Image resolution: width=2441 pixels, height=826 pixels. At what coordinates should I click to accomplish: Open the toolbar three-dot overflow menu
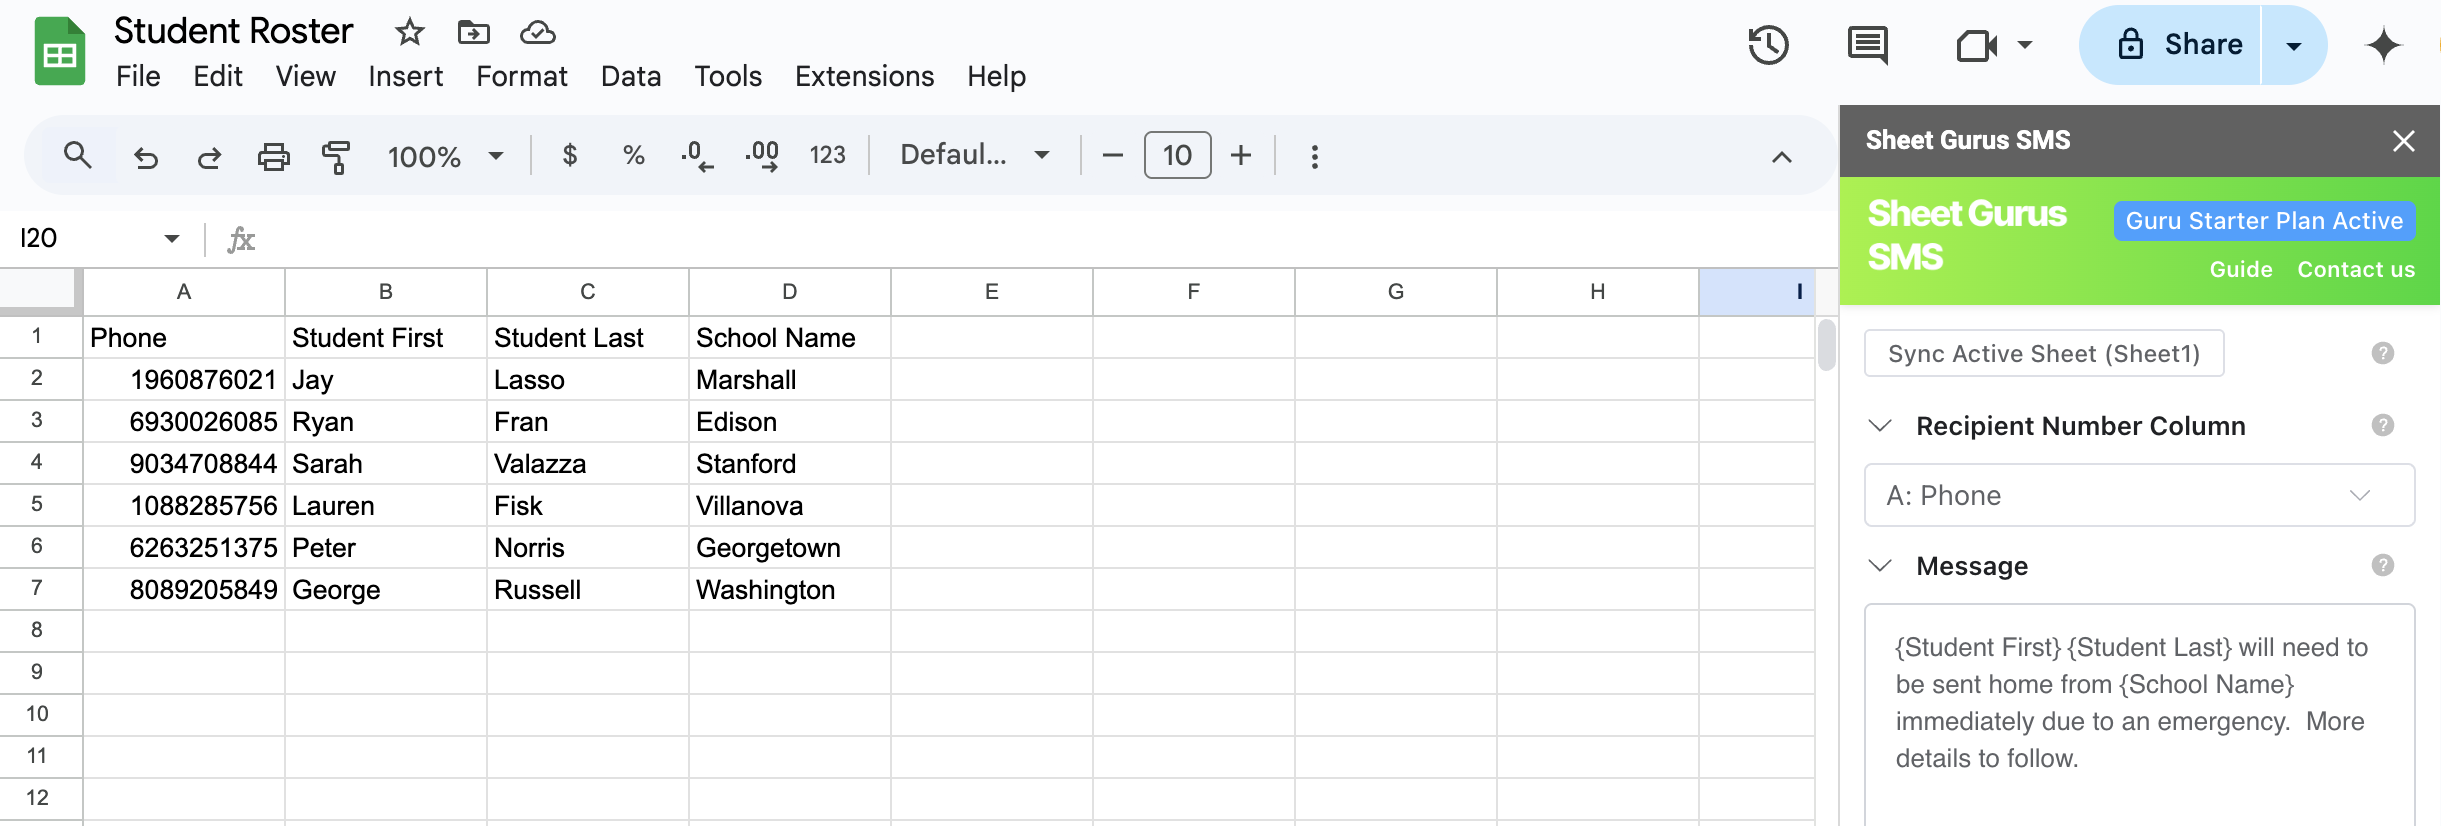(1314, 156)
